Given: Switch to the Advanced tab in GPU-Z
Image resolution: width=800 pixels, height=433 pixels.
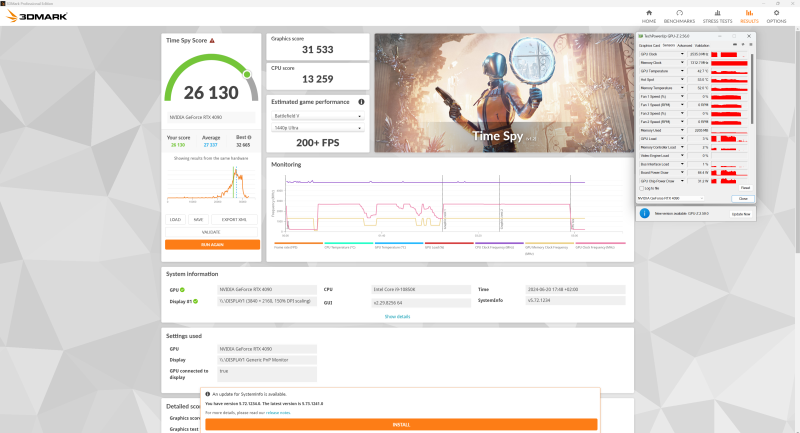Looking at the screenshot, I should [x=684, y=45].
